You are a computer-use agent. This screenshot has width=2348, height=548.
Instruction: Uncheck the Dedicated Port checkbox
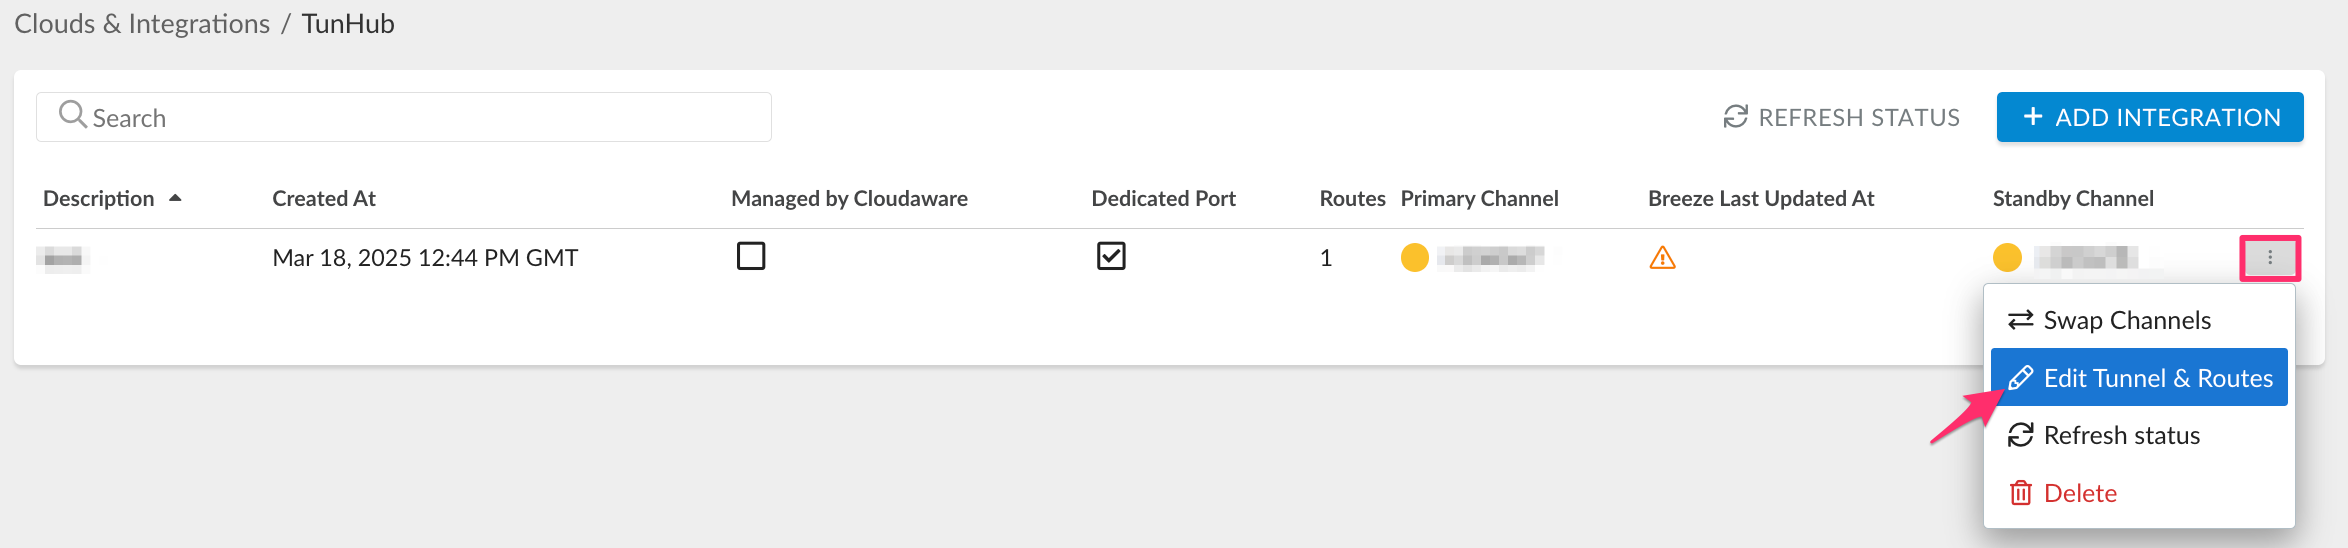tap(1111, 256)
